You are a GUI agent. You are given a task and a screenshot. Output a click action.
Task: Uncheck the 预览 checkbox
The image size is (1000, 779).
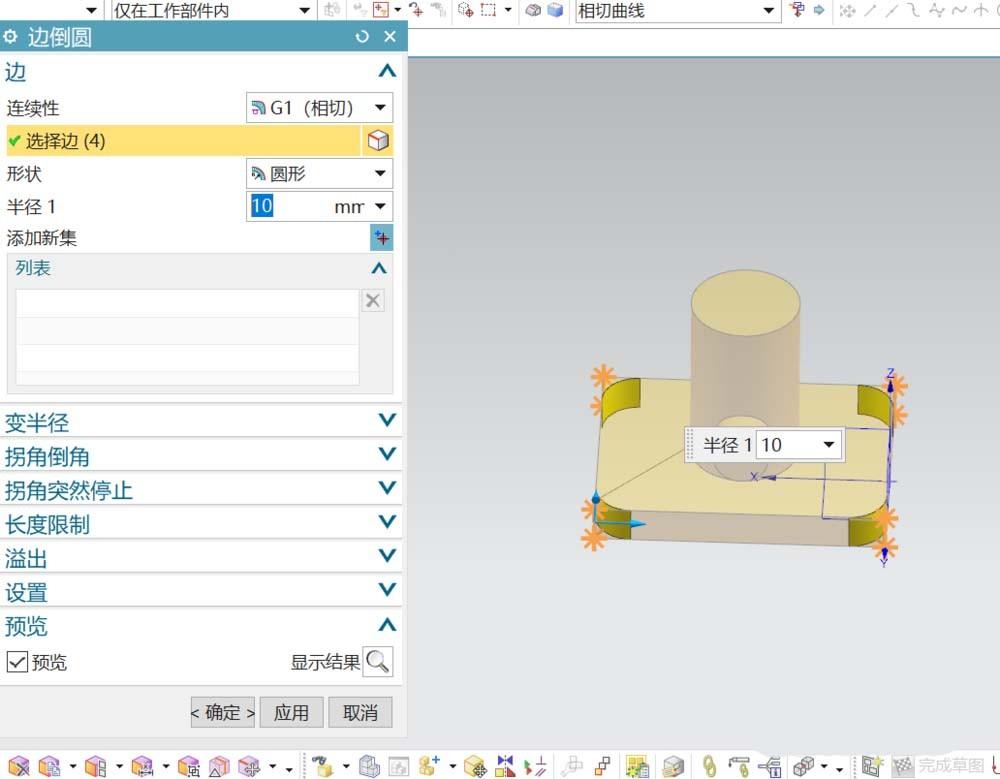(17, 661)
